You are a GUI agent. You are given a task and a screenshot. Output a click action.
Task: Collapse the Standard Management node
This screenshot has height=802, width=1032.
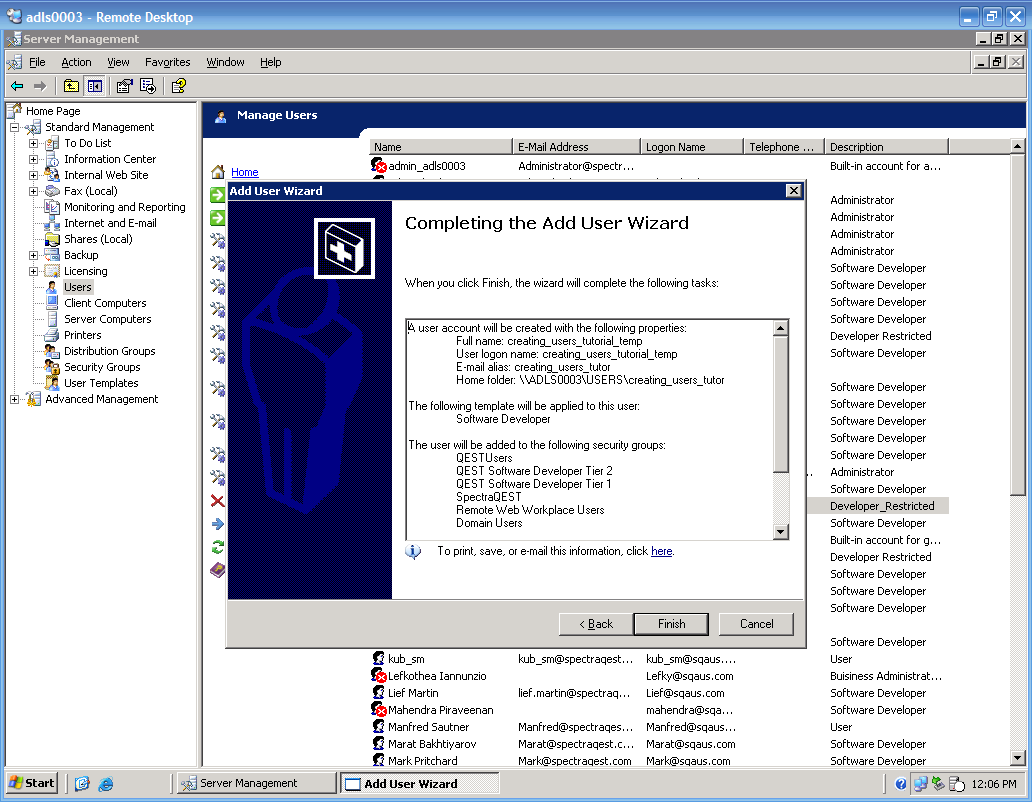tap(15, 127)
